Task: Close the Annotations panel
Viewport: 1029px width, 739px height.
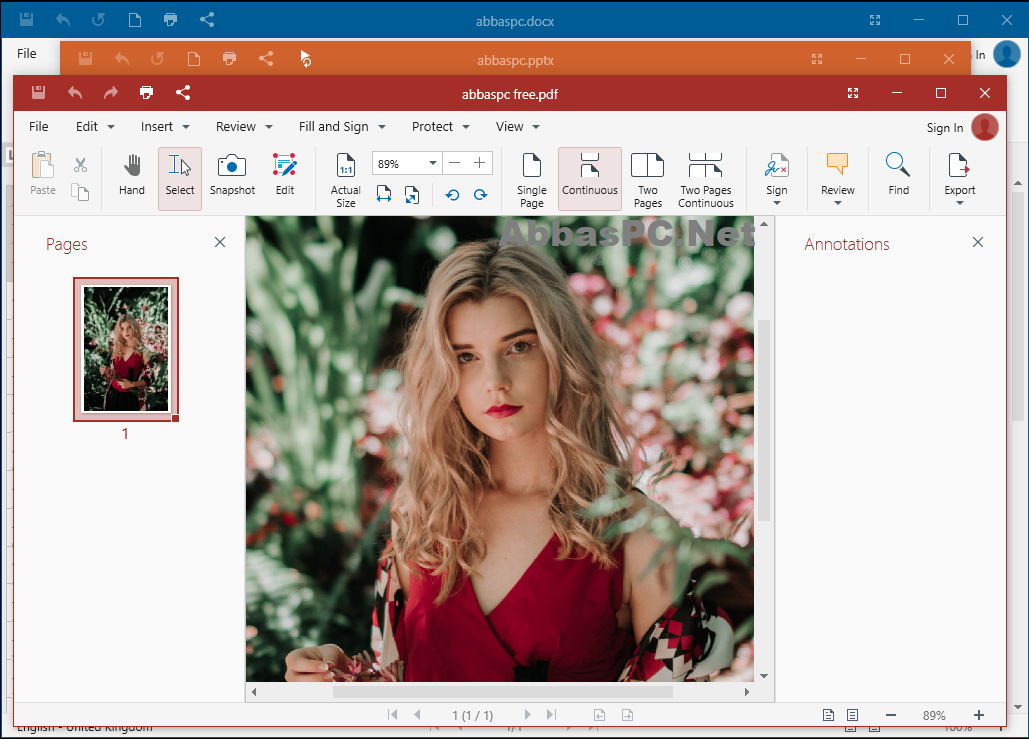Action: (978, 242)
